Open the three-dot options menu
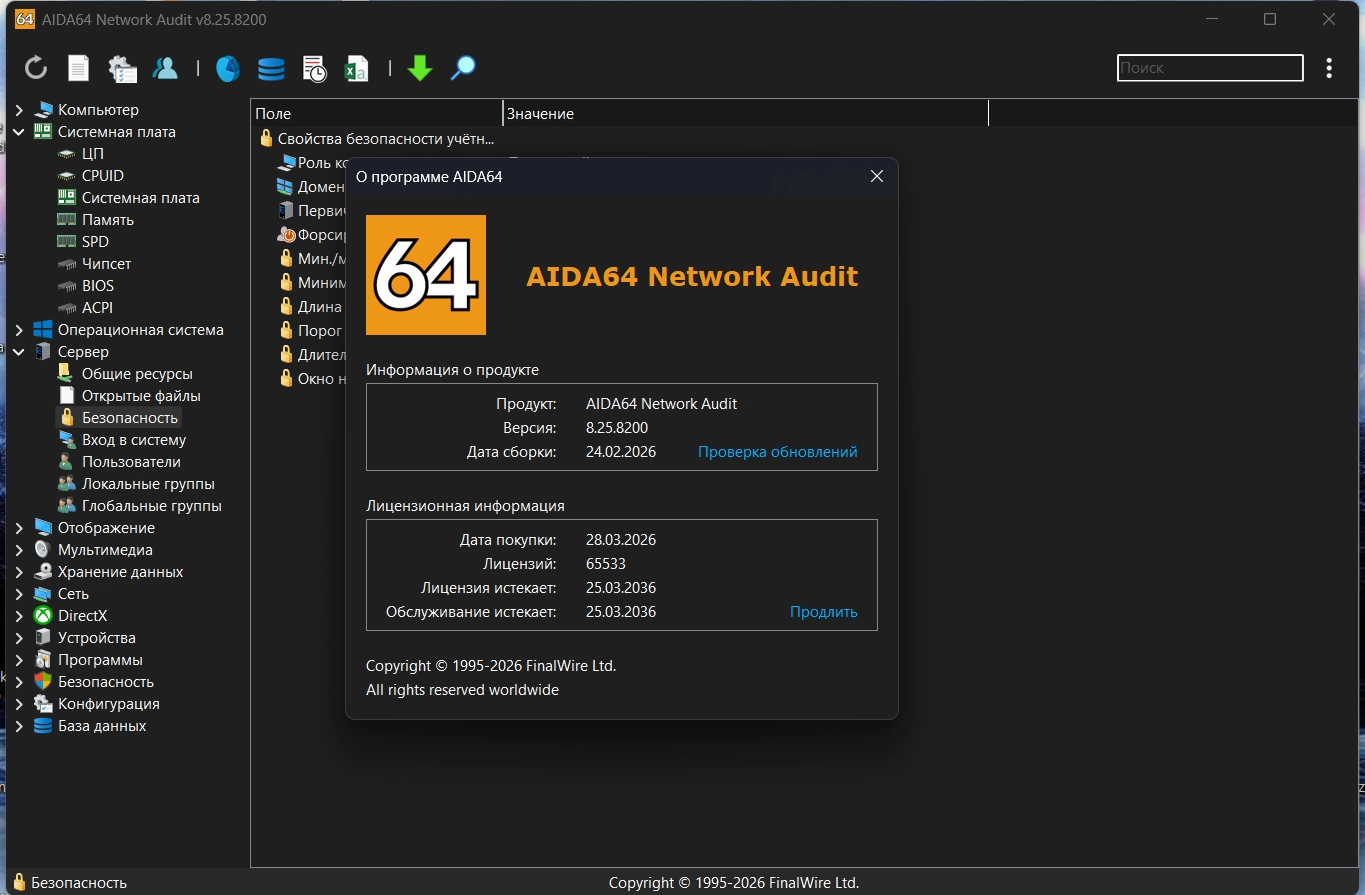This screenshot has width=1365, height=895. 1329,68
